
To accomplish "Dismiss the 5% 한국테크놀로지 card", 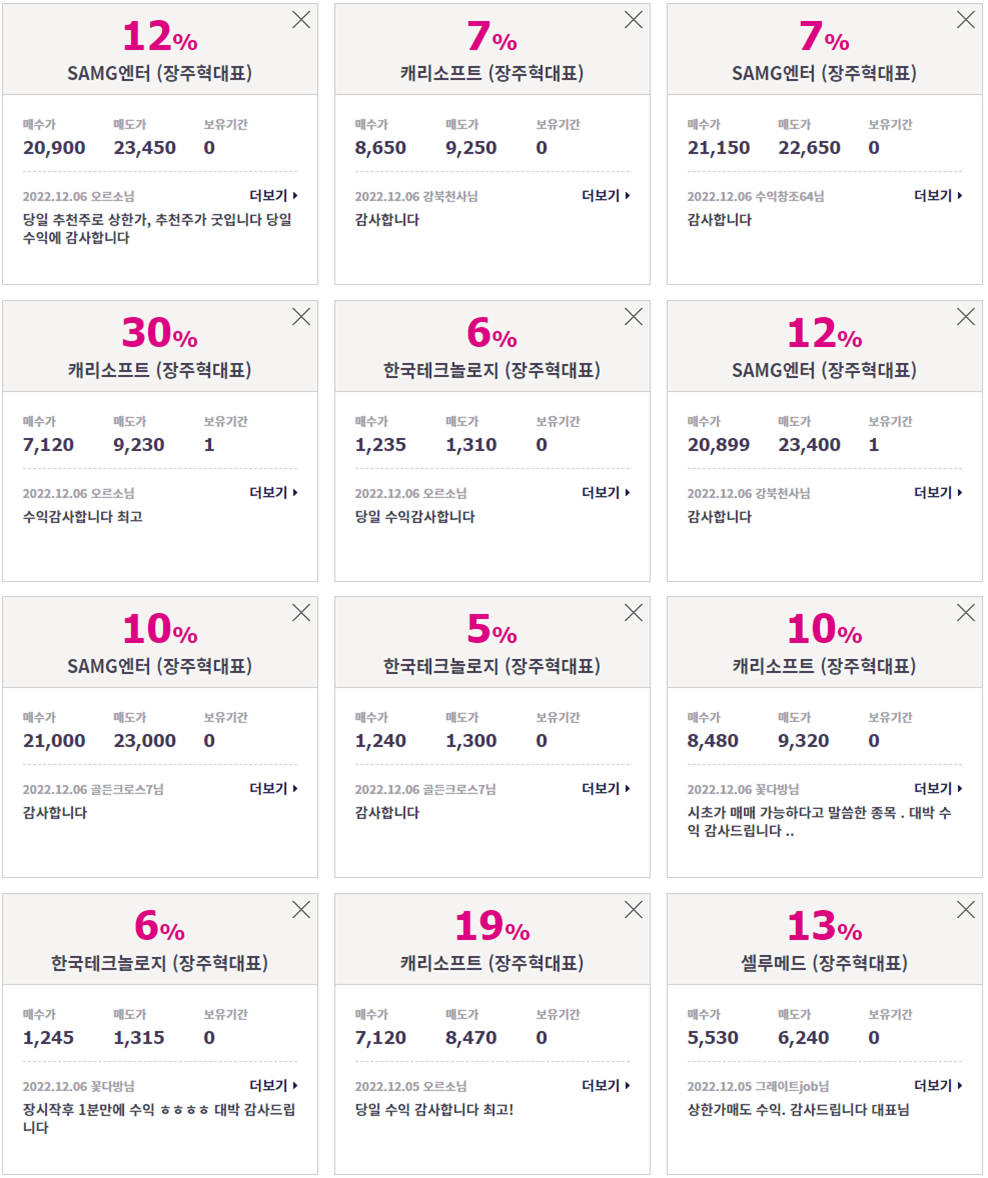I will 633,612.
